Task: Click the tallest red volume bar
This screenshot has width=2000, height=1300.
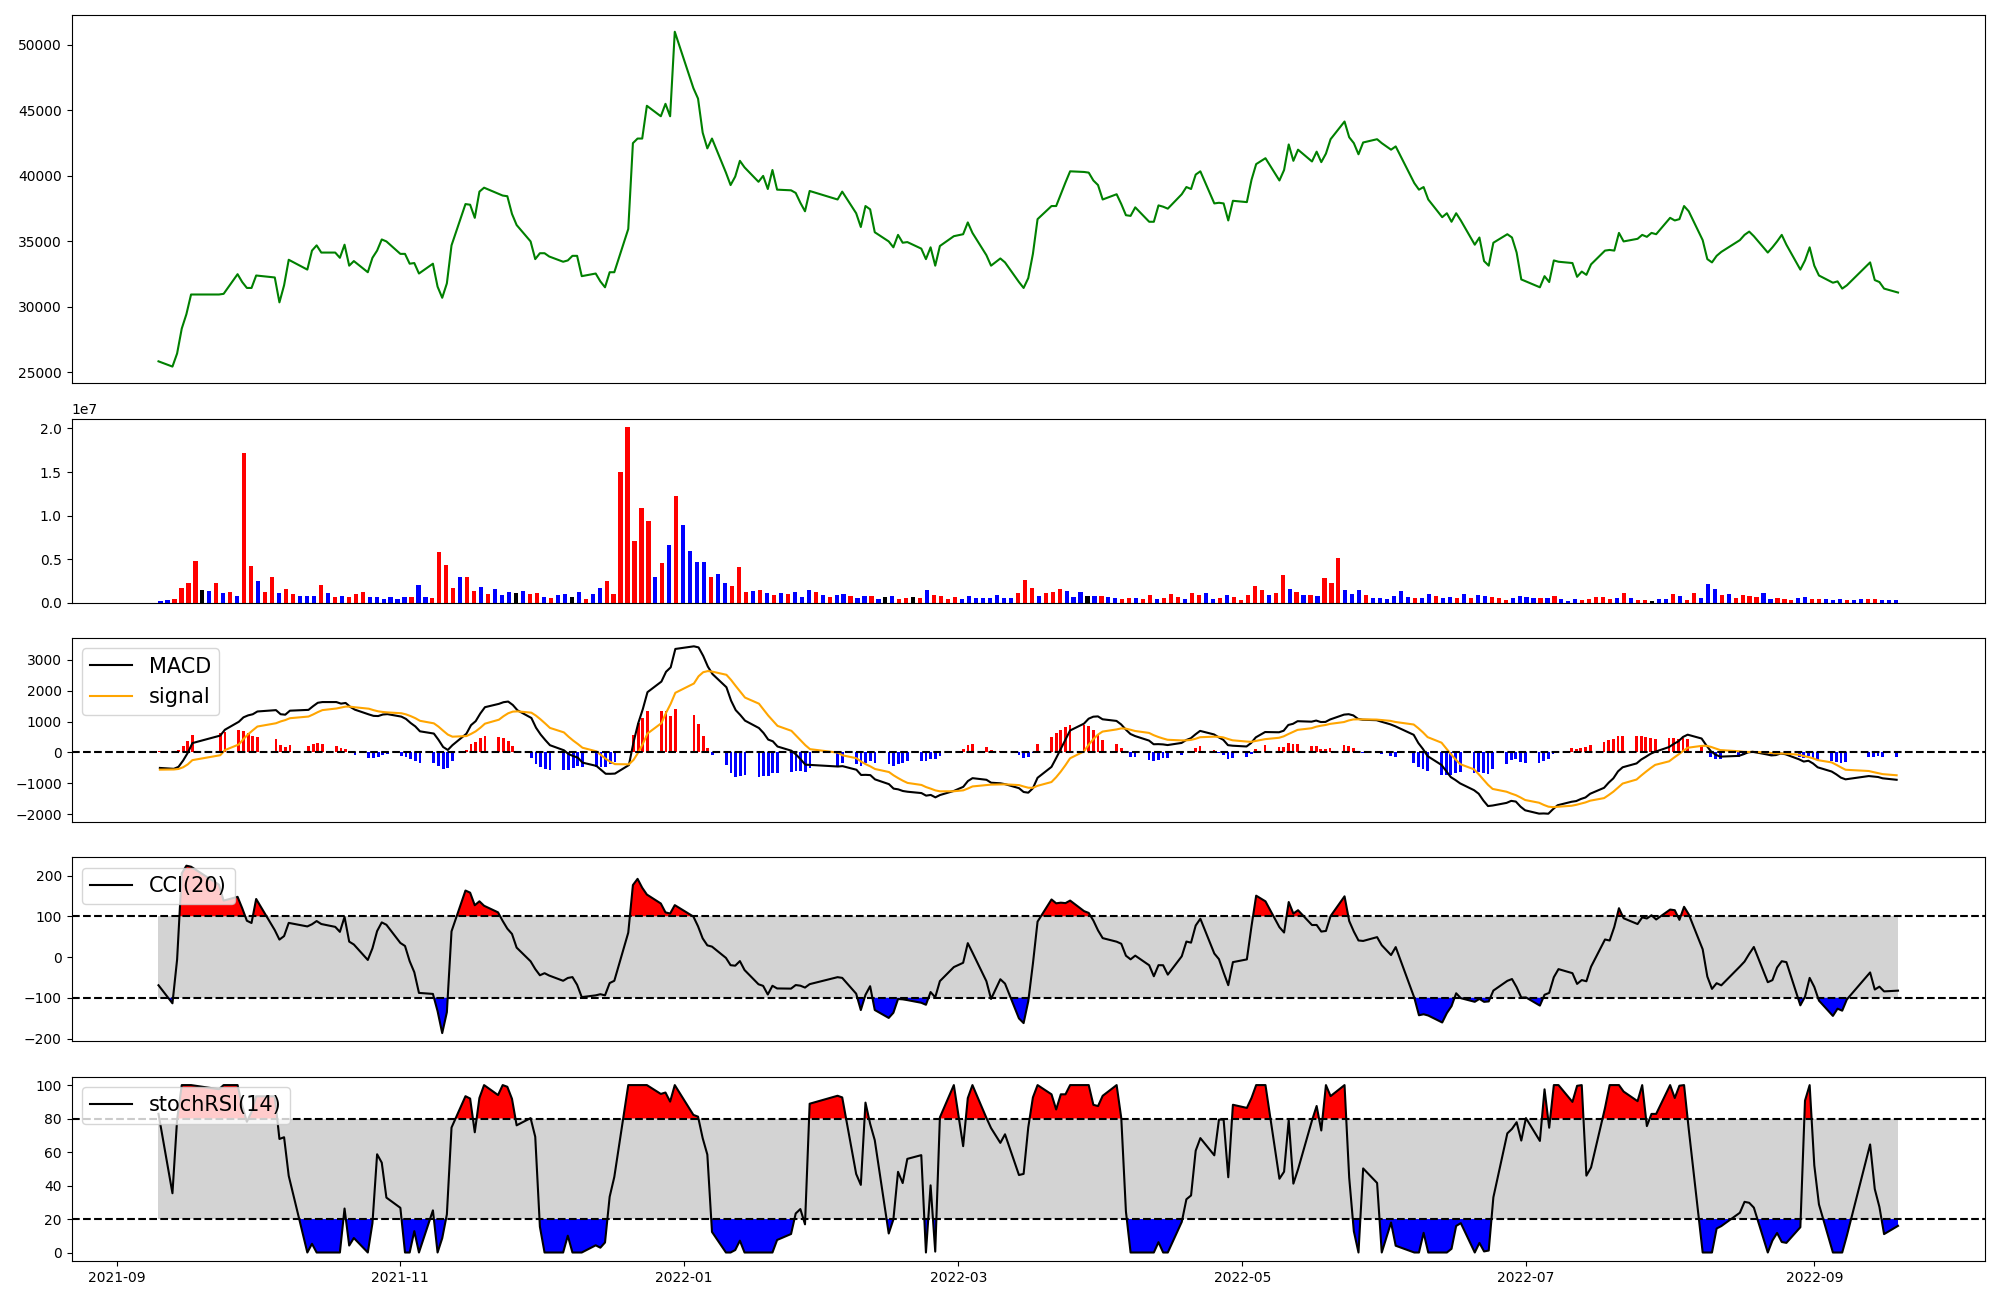Action: click(627, 515)
